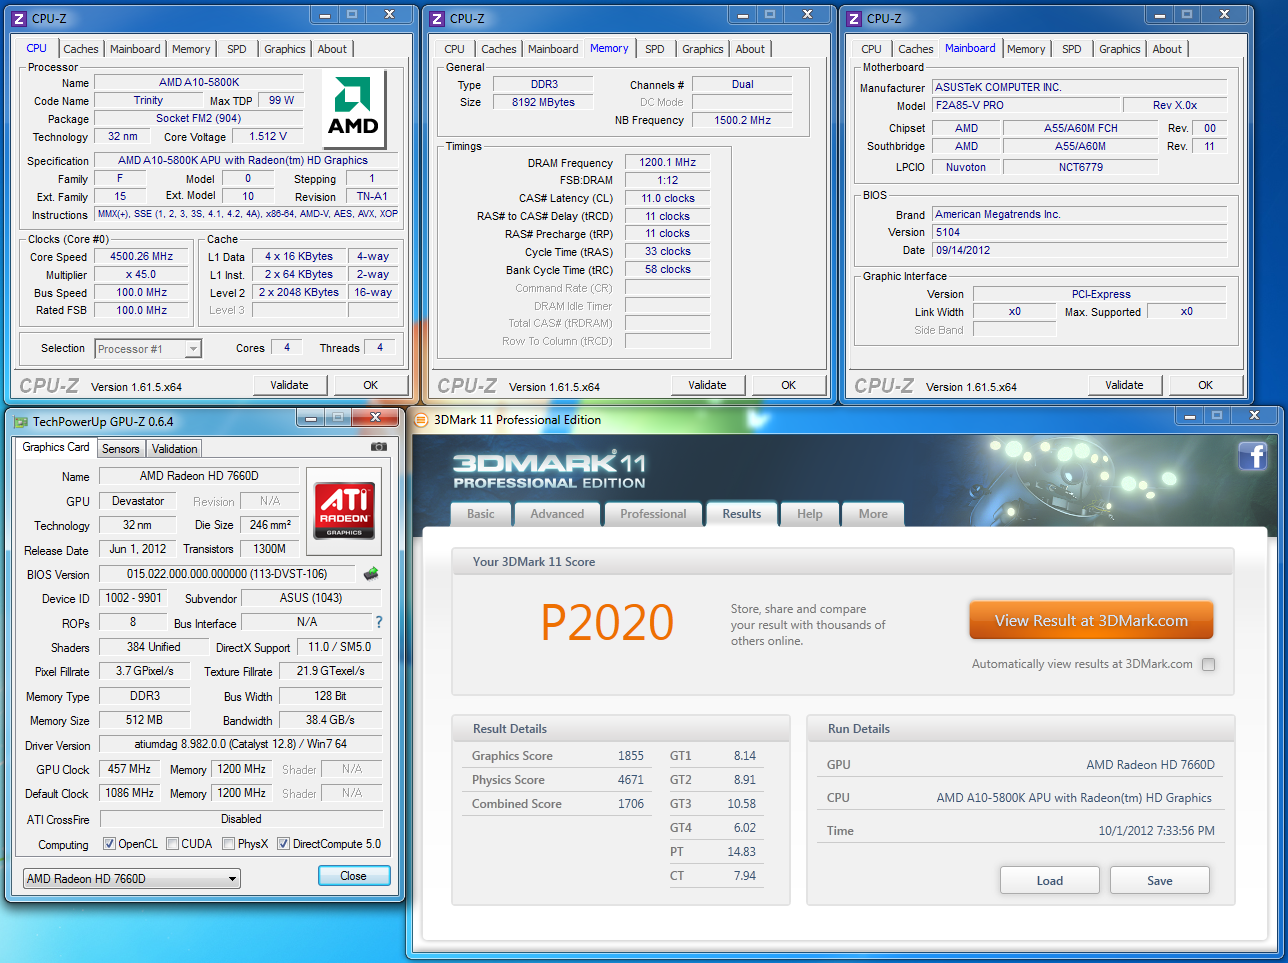This screenshot has height=963, width=1288.
Task: Click the P2020 score text
Action: click(x=607, y=622)
